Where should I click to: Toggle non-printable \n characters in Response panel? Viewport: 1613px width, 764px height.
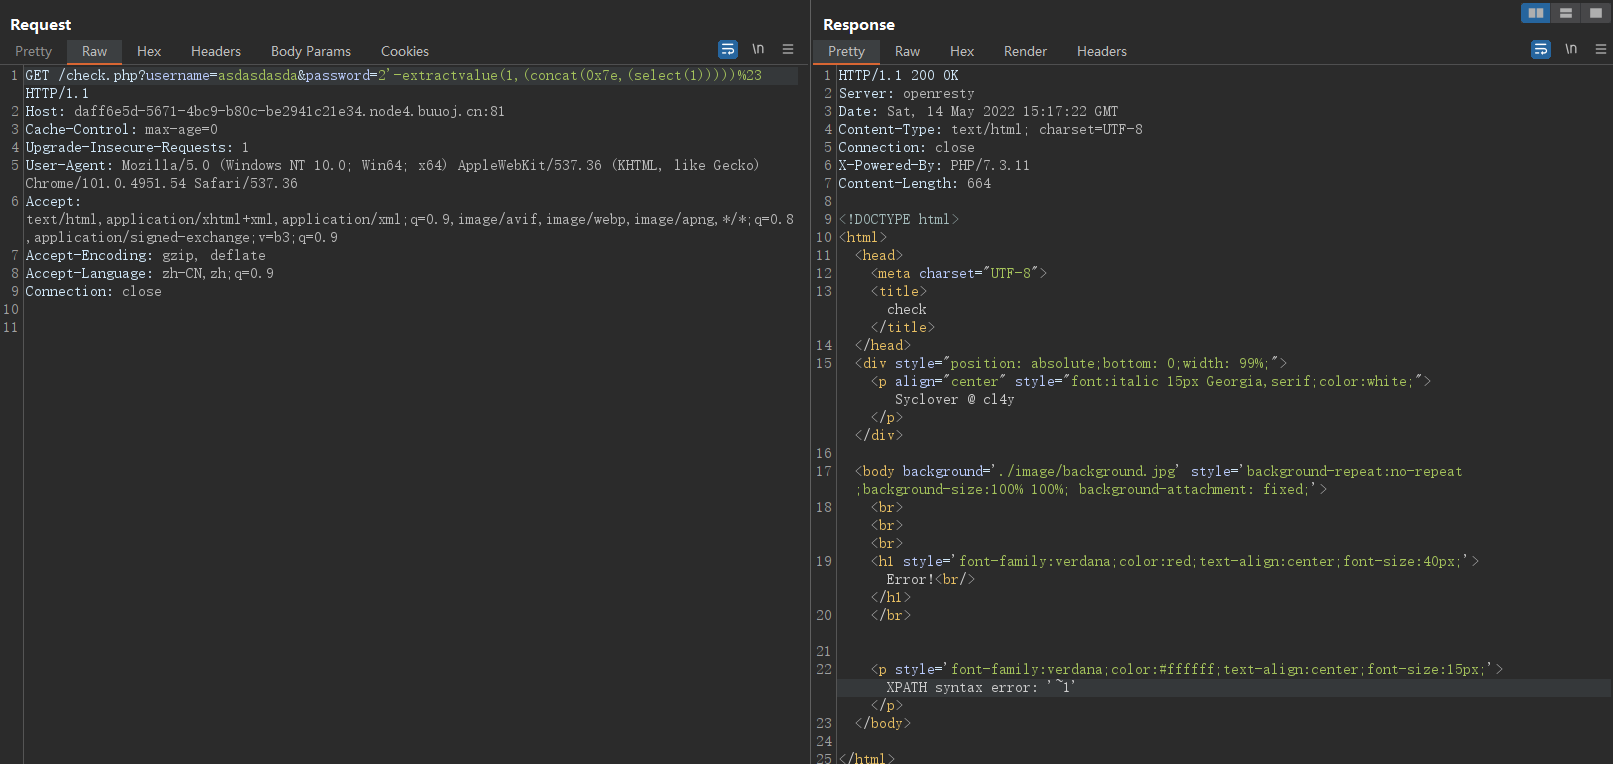click(1571, 49)
